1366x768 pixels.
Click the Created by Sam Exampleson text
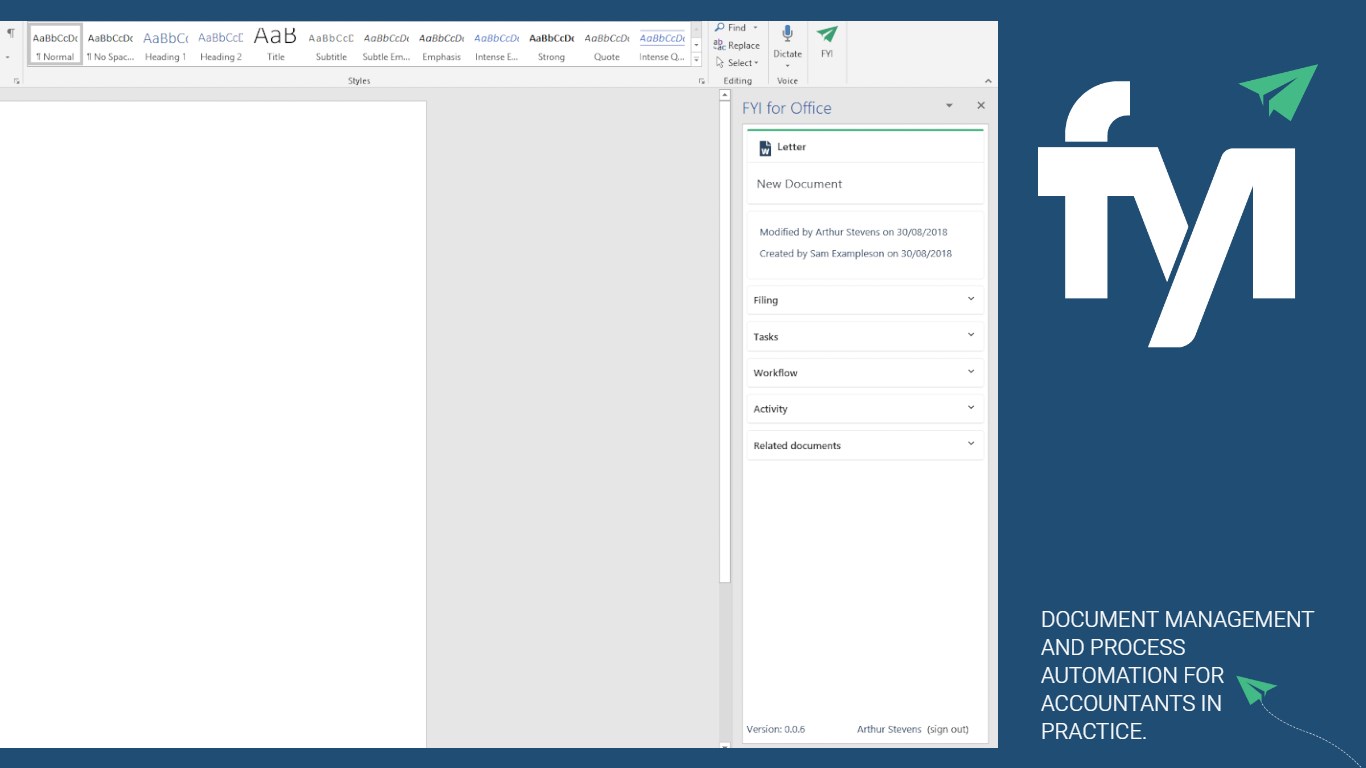[855, 254]
